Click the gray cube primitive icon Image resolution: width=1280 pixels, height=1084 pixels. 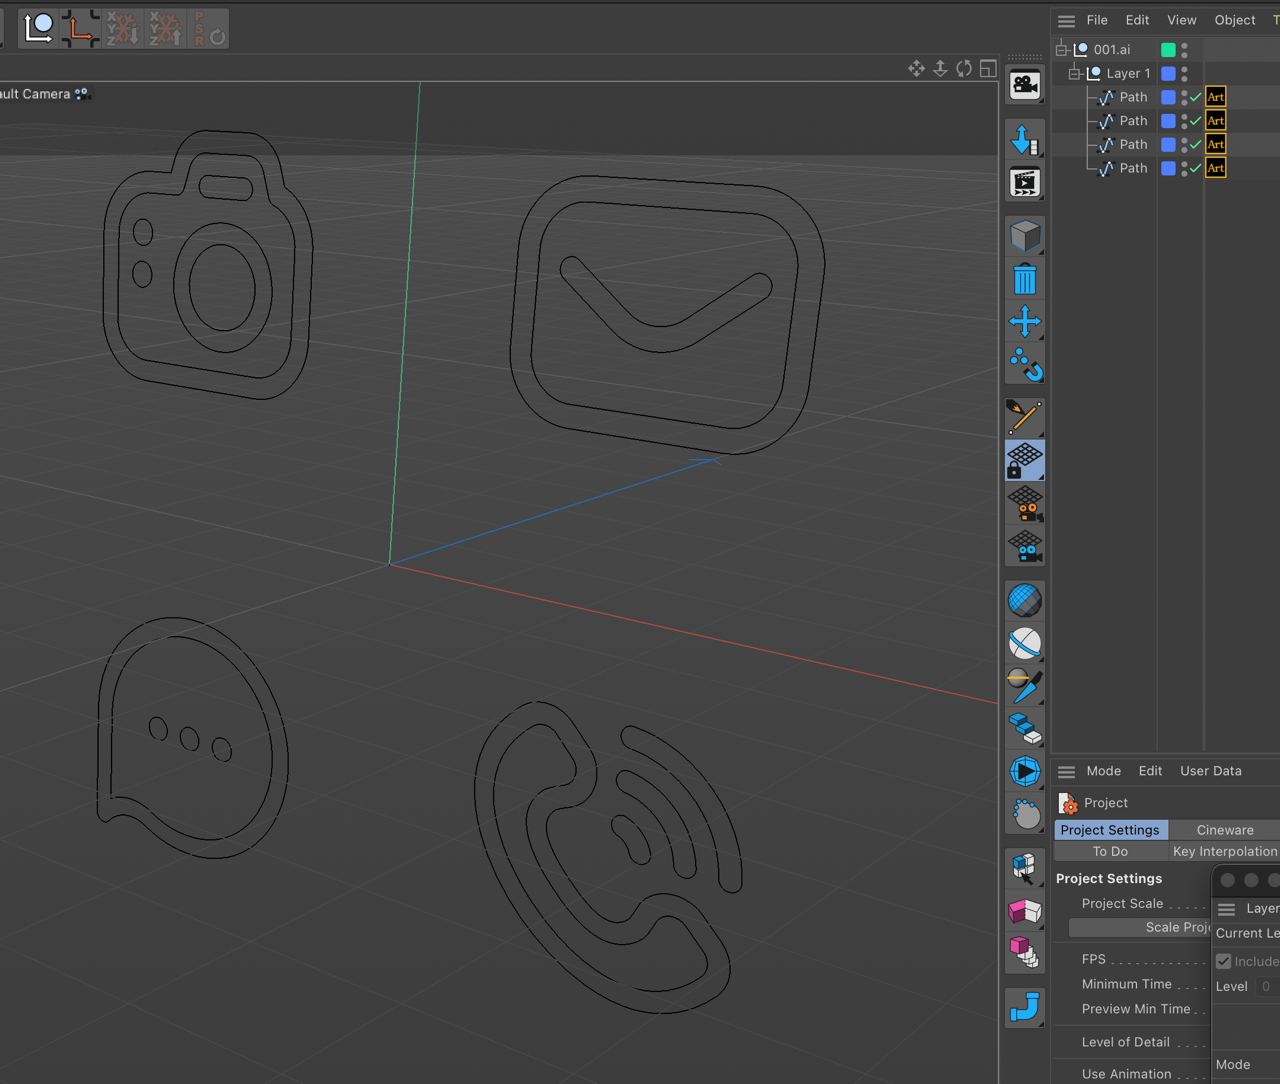point(1024,237)
